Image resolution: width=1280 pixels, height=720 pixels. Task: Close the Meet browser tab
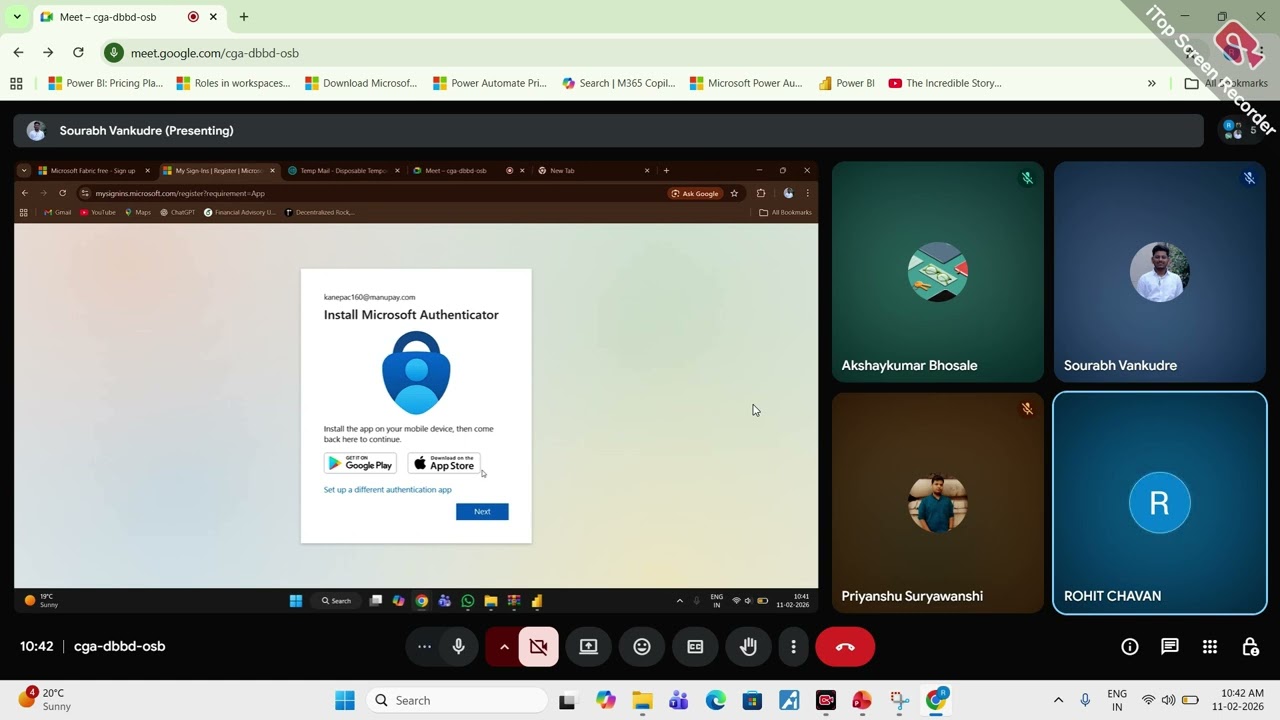pos(213,17)
